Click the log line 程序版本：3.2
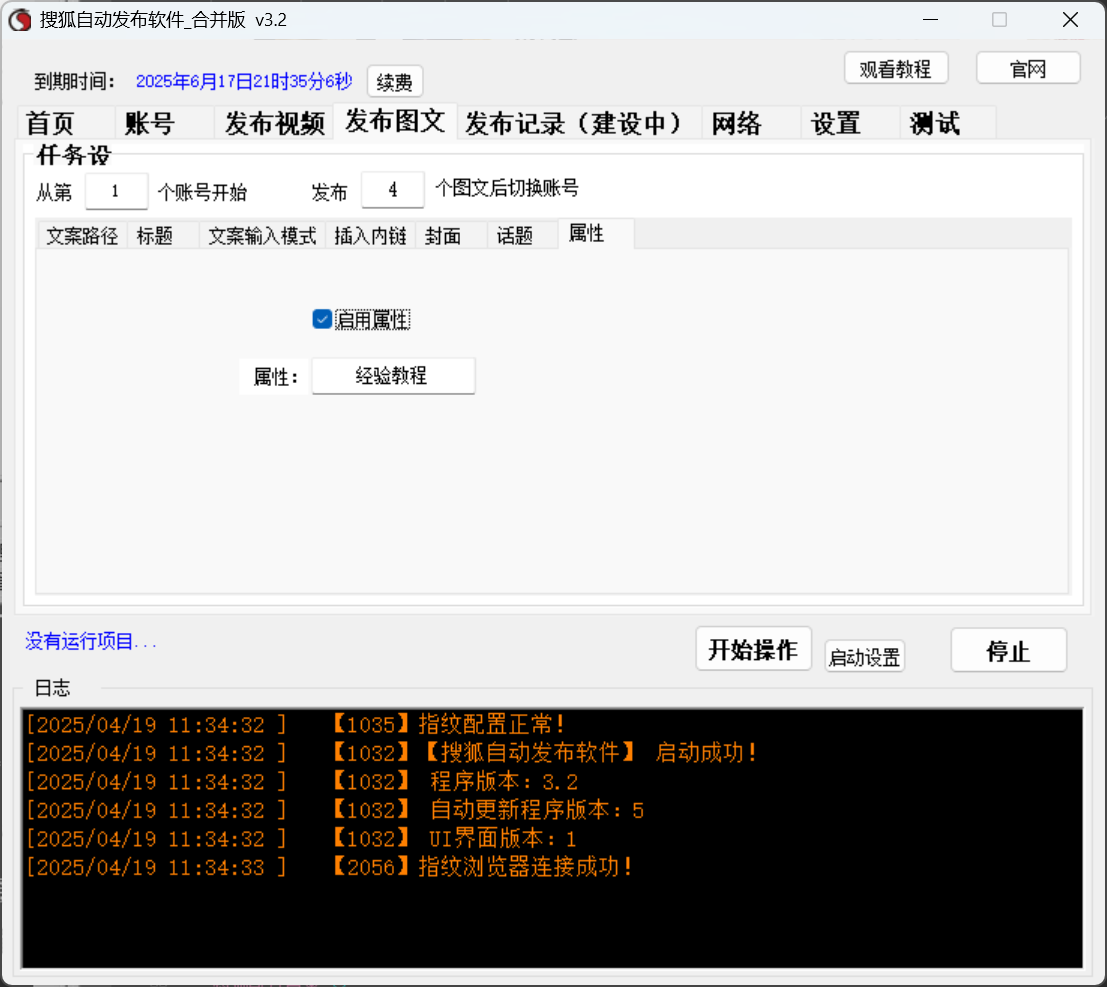1107x987 pixels. 302,782
